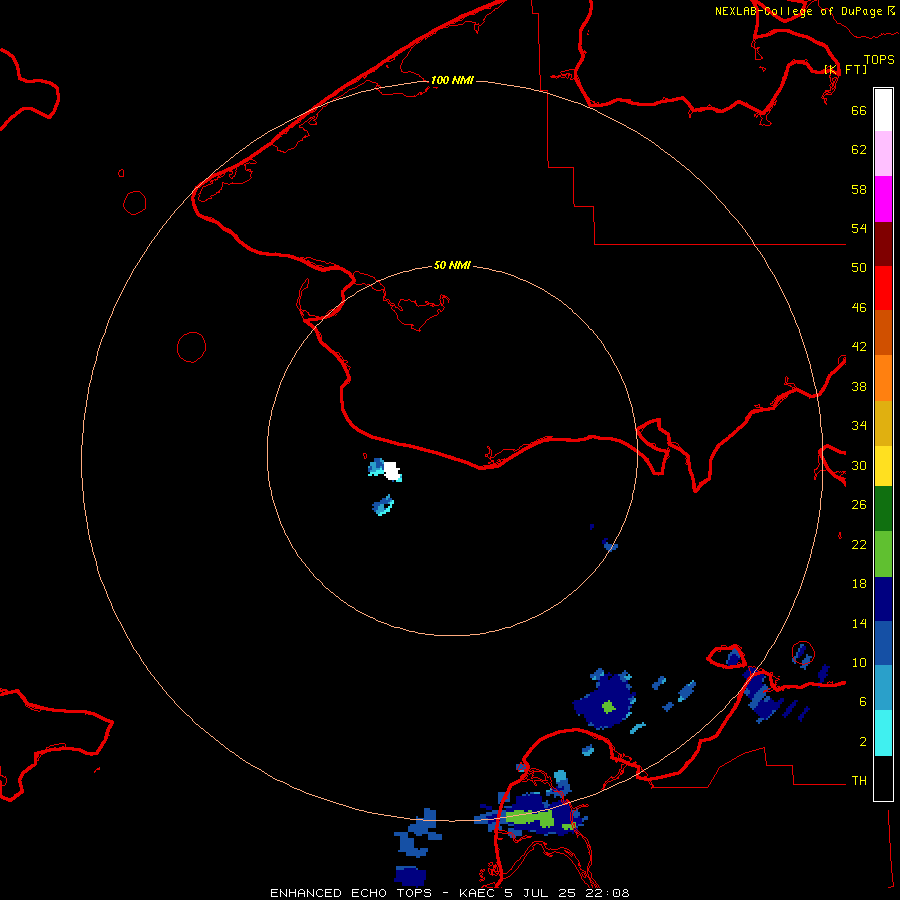The image size is (900, 900).
Task: Click the TOPS legend title
Action: tap(879, 60)
